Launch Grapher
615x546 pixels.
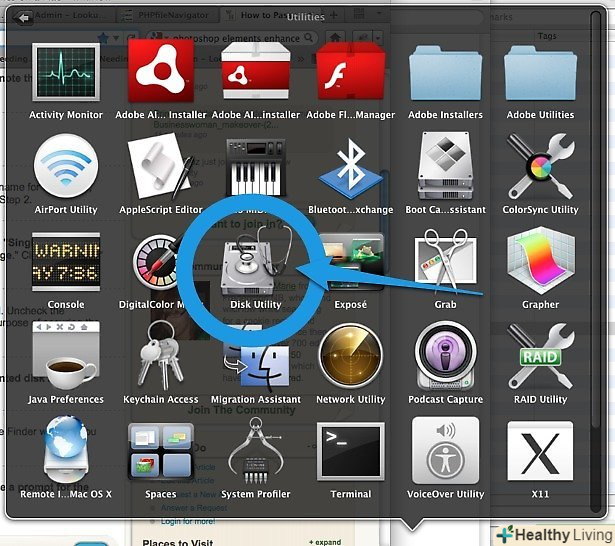(x=540, y=260)
